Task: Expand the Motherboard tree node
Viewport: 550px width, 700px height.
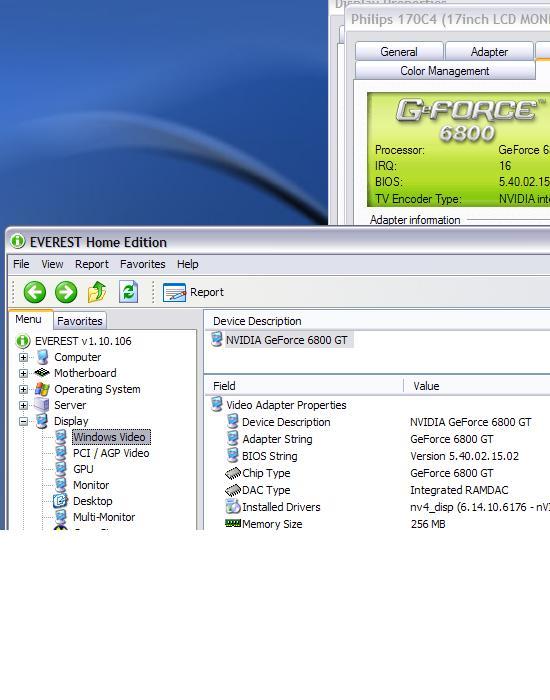Action: 23,373
